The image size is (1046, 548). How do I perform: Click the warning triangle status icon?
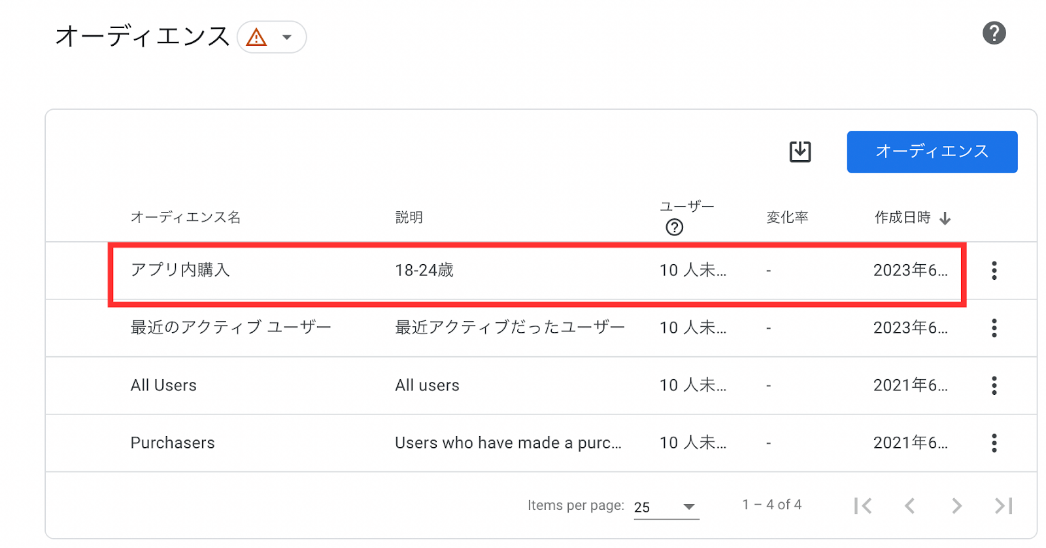pyautogui.click(x=256, y=37)
